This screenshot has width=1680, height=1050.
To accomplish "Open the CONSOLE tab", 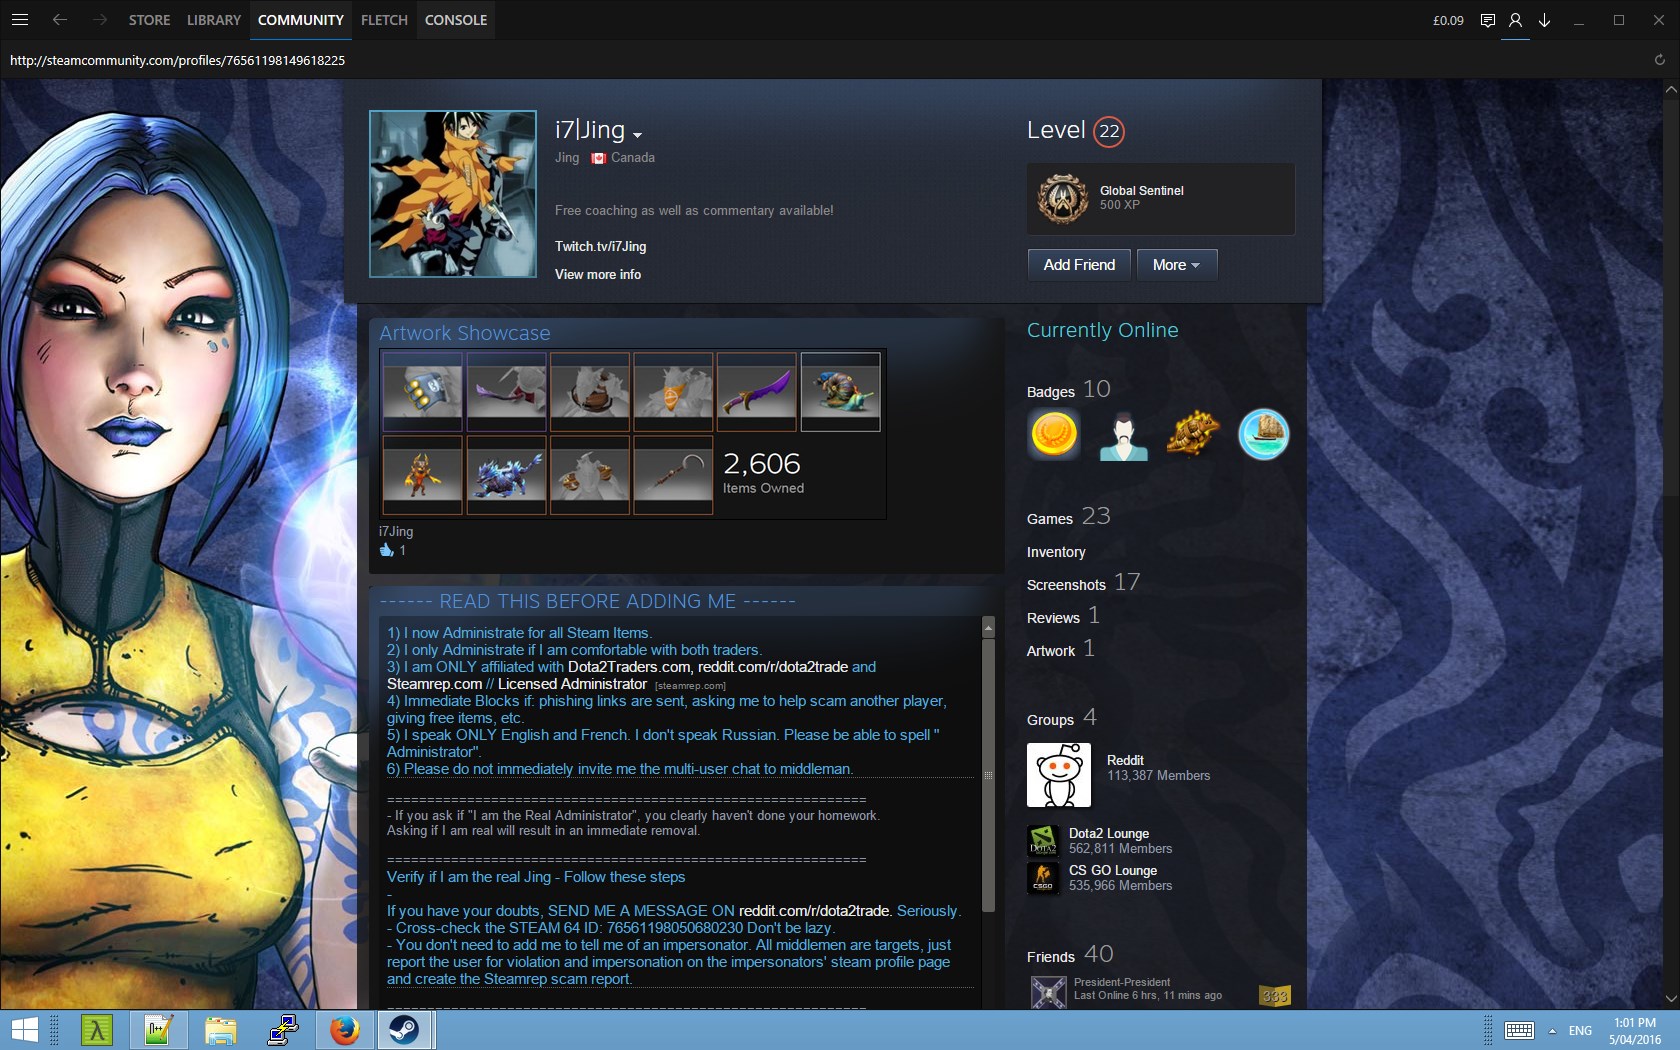I will tap(455, 20).
